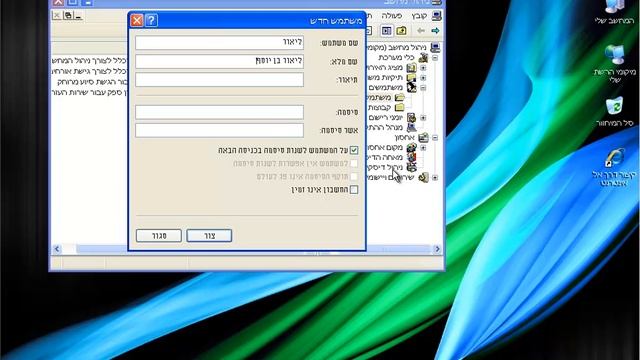Open the קובץ (File) menu
The width and height of the screenshot is (640, 360).
pyautogui.click(x=419, y=16)
